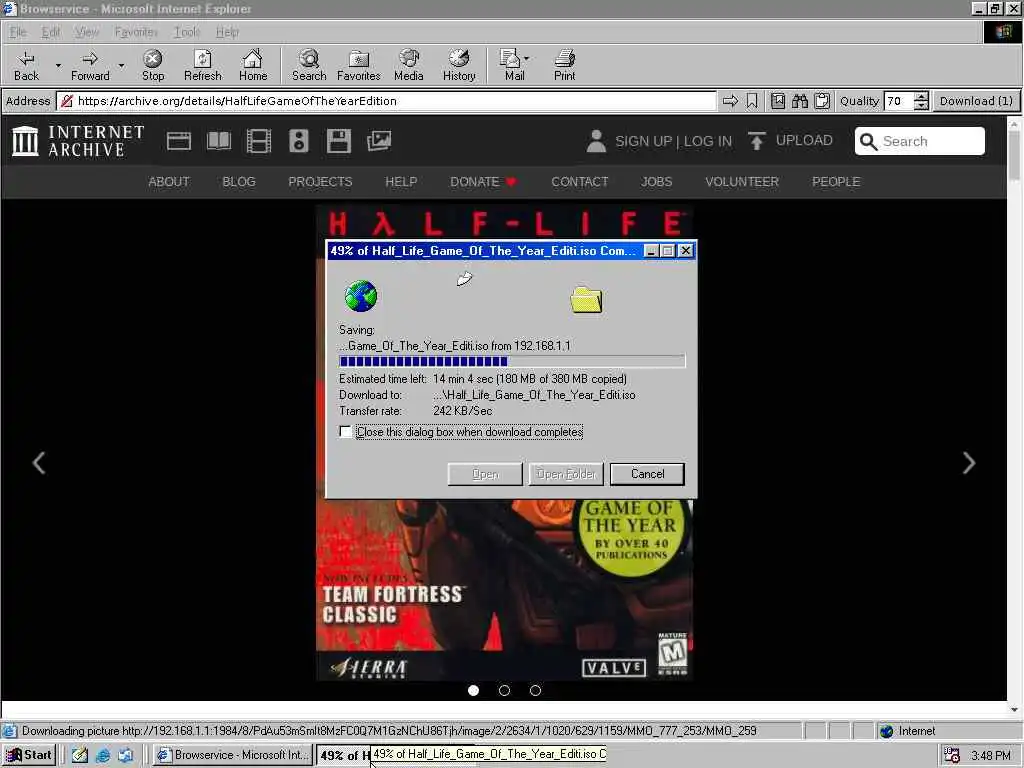
Task: Click the Windows Start button
Action: point(29,755)
